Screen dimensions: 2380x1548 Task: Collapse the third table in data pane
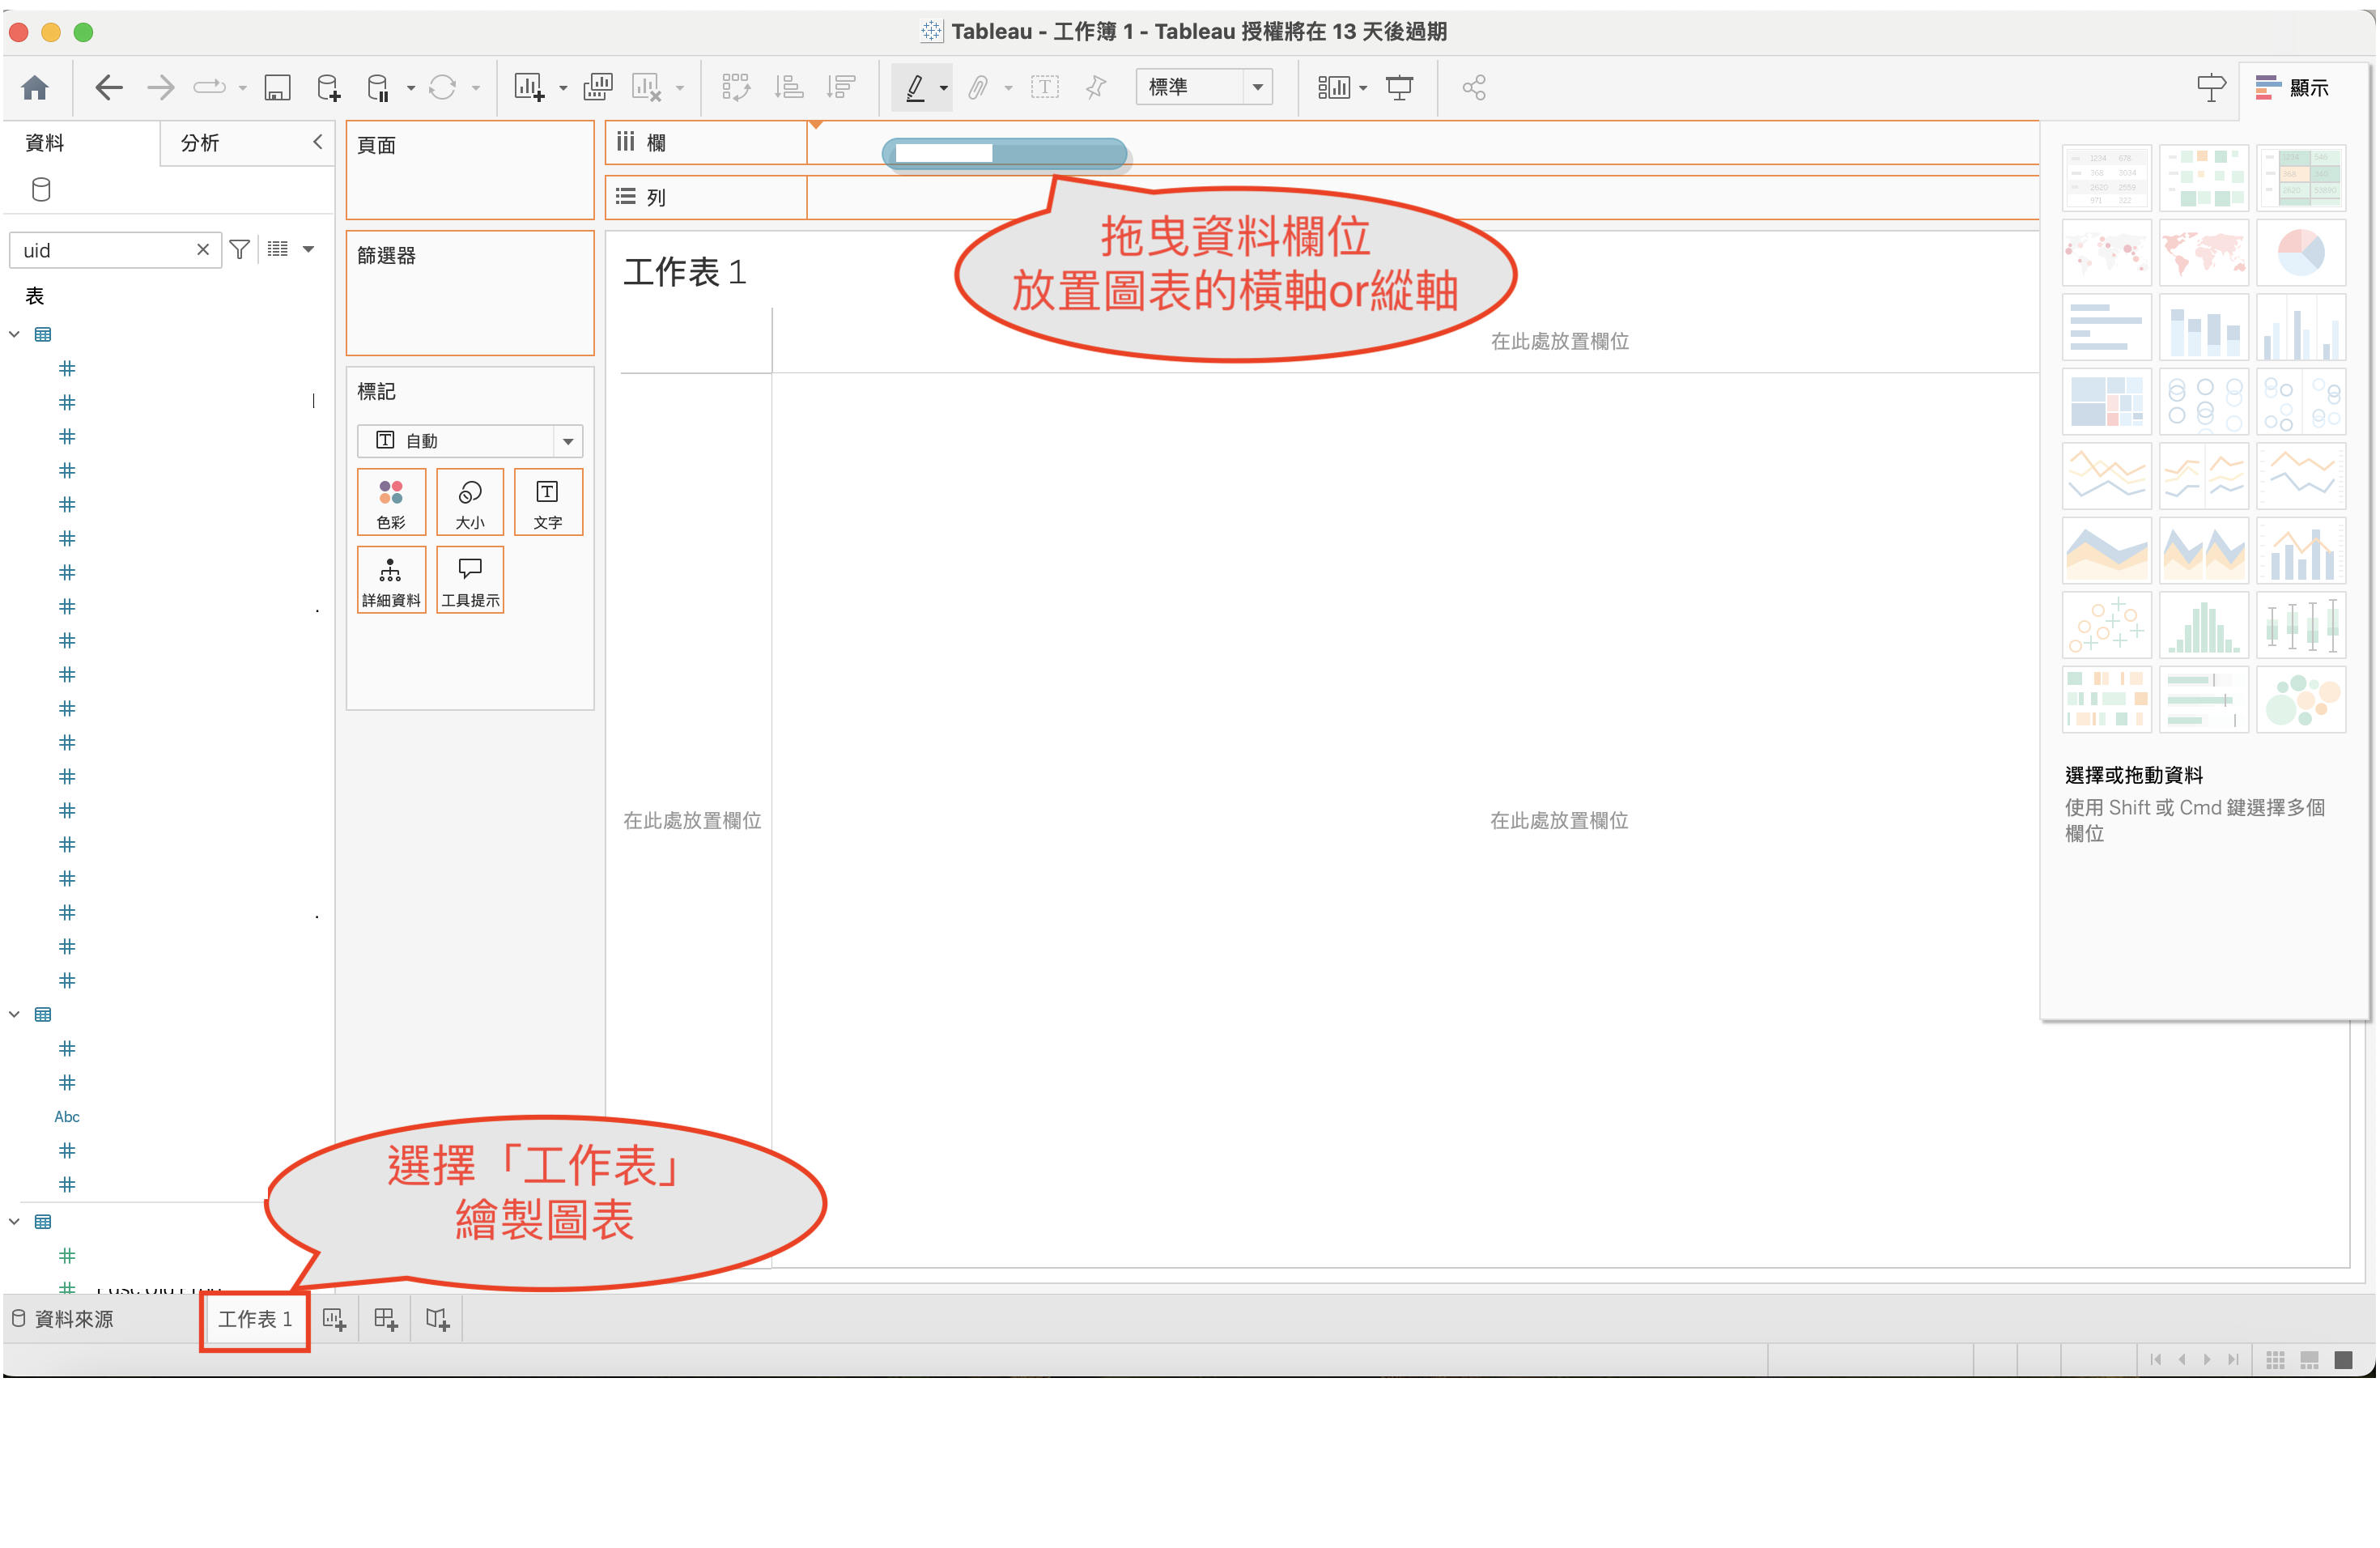14,1221
